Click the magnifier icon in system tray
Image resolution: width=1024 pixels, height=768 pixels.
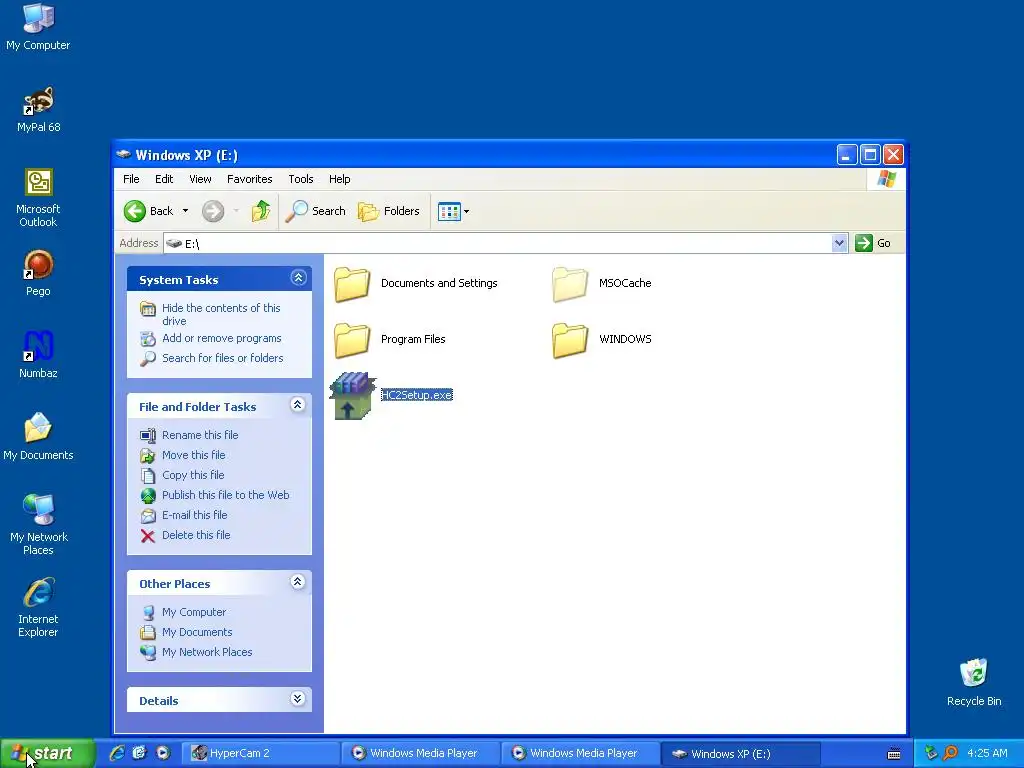click(x=950, y=753)
